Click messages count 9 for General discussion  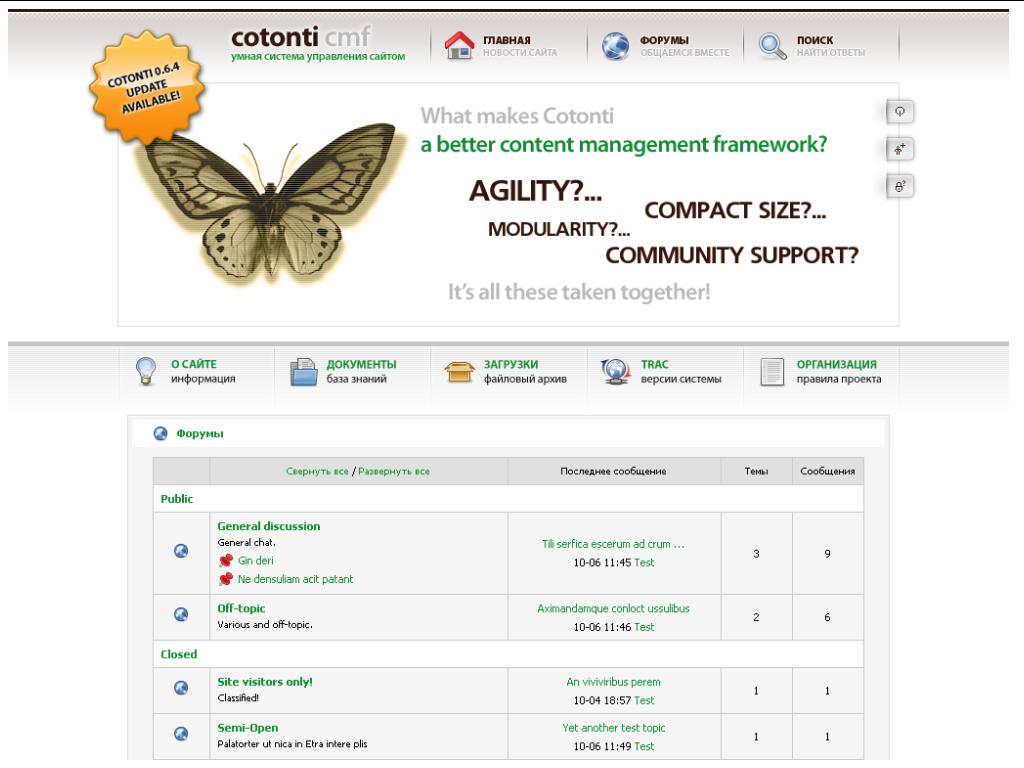point(827,554)
